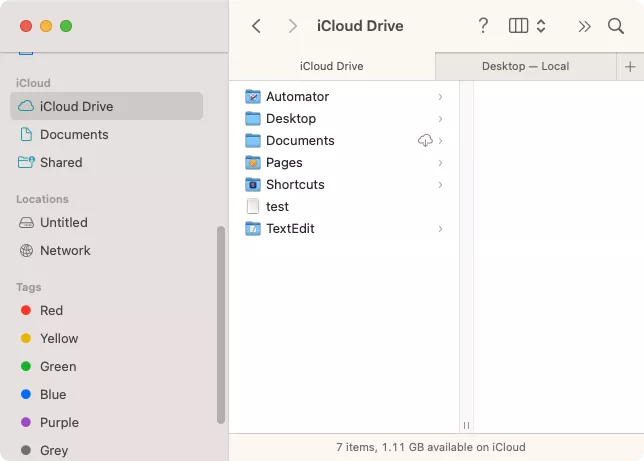Select the Automator folder
Viewport: 644px width, 461px height.
coord(297,97)
